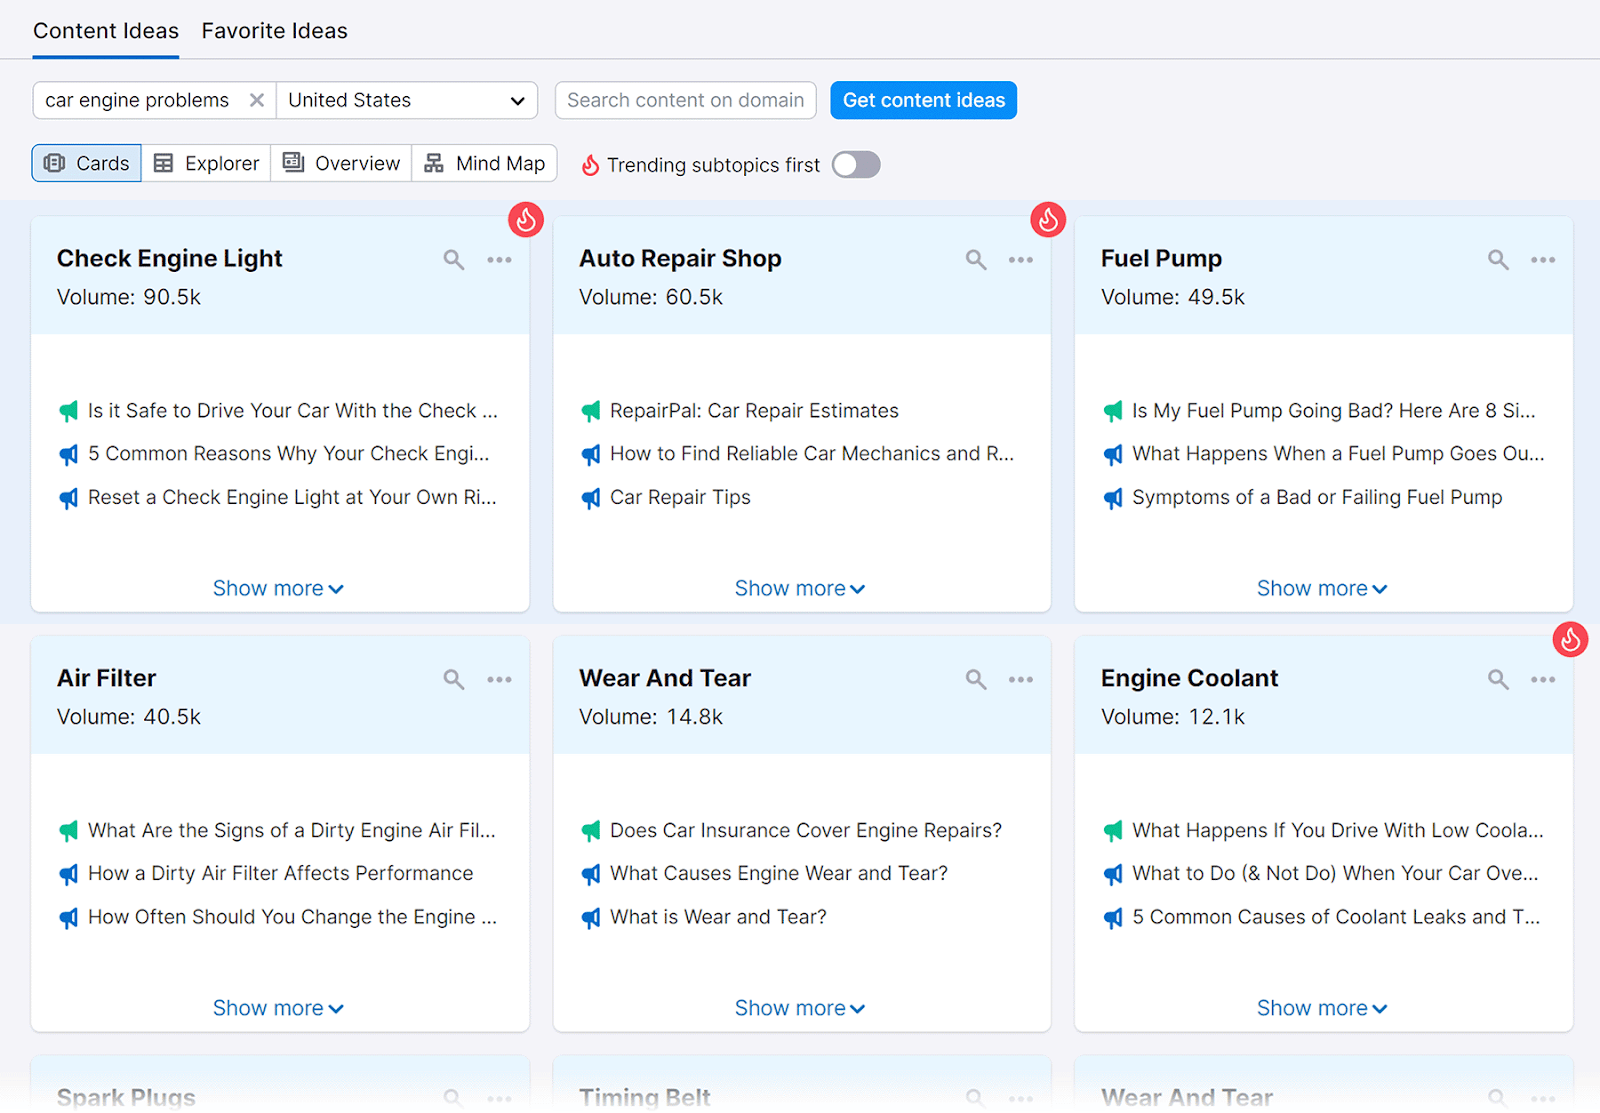
Task: Open the search magnifier on Wear And Tear card
Action: pos(975,679)
